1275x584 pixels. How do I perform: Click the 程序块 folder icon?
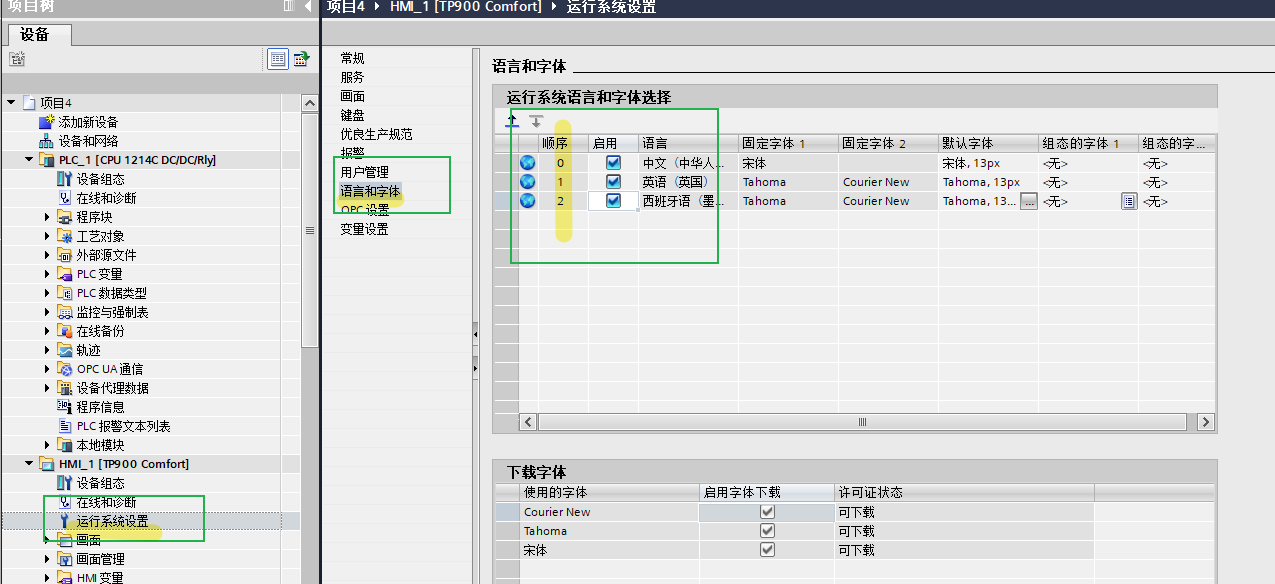pyautogui.click(x=65, y=217)
